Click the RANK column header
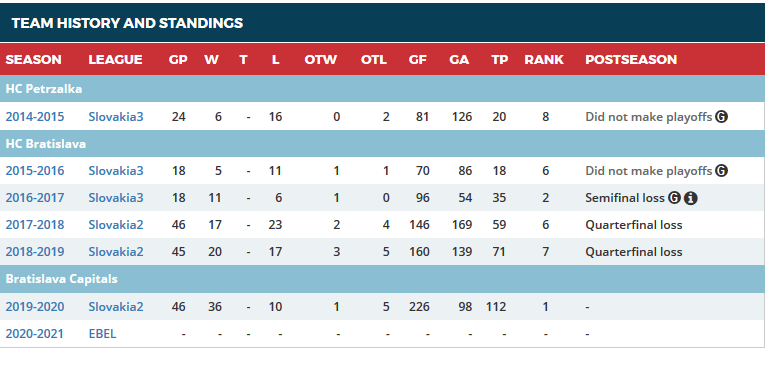The height and width of the screenshot is (366, 775). [544, 60]
